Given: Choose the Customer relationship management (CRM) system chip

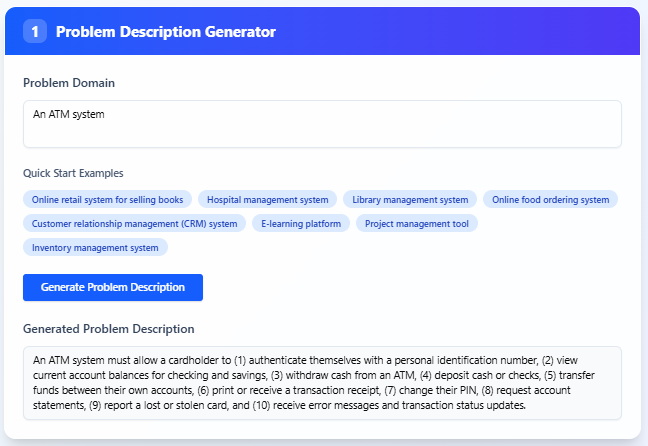Looking at the screenshot, I should point(134,223).
